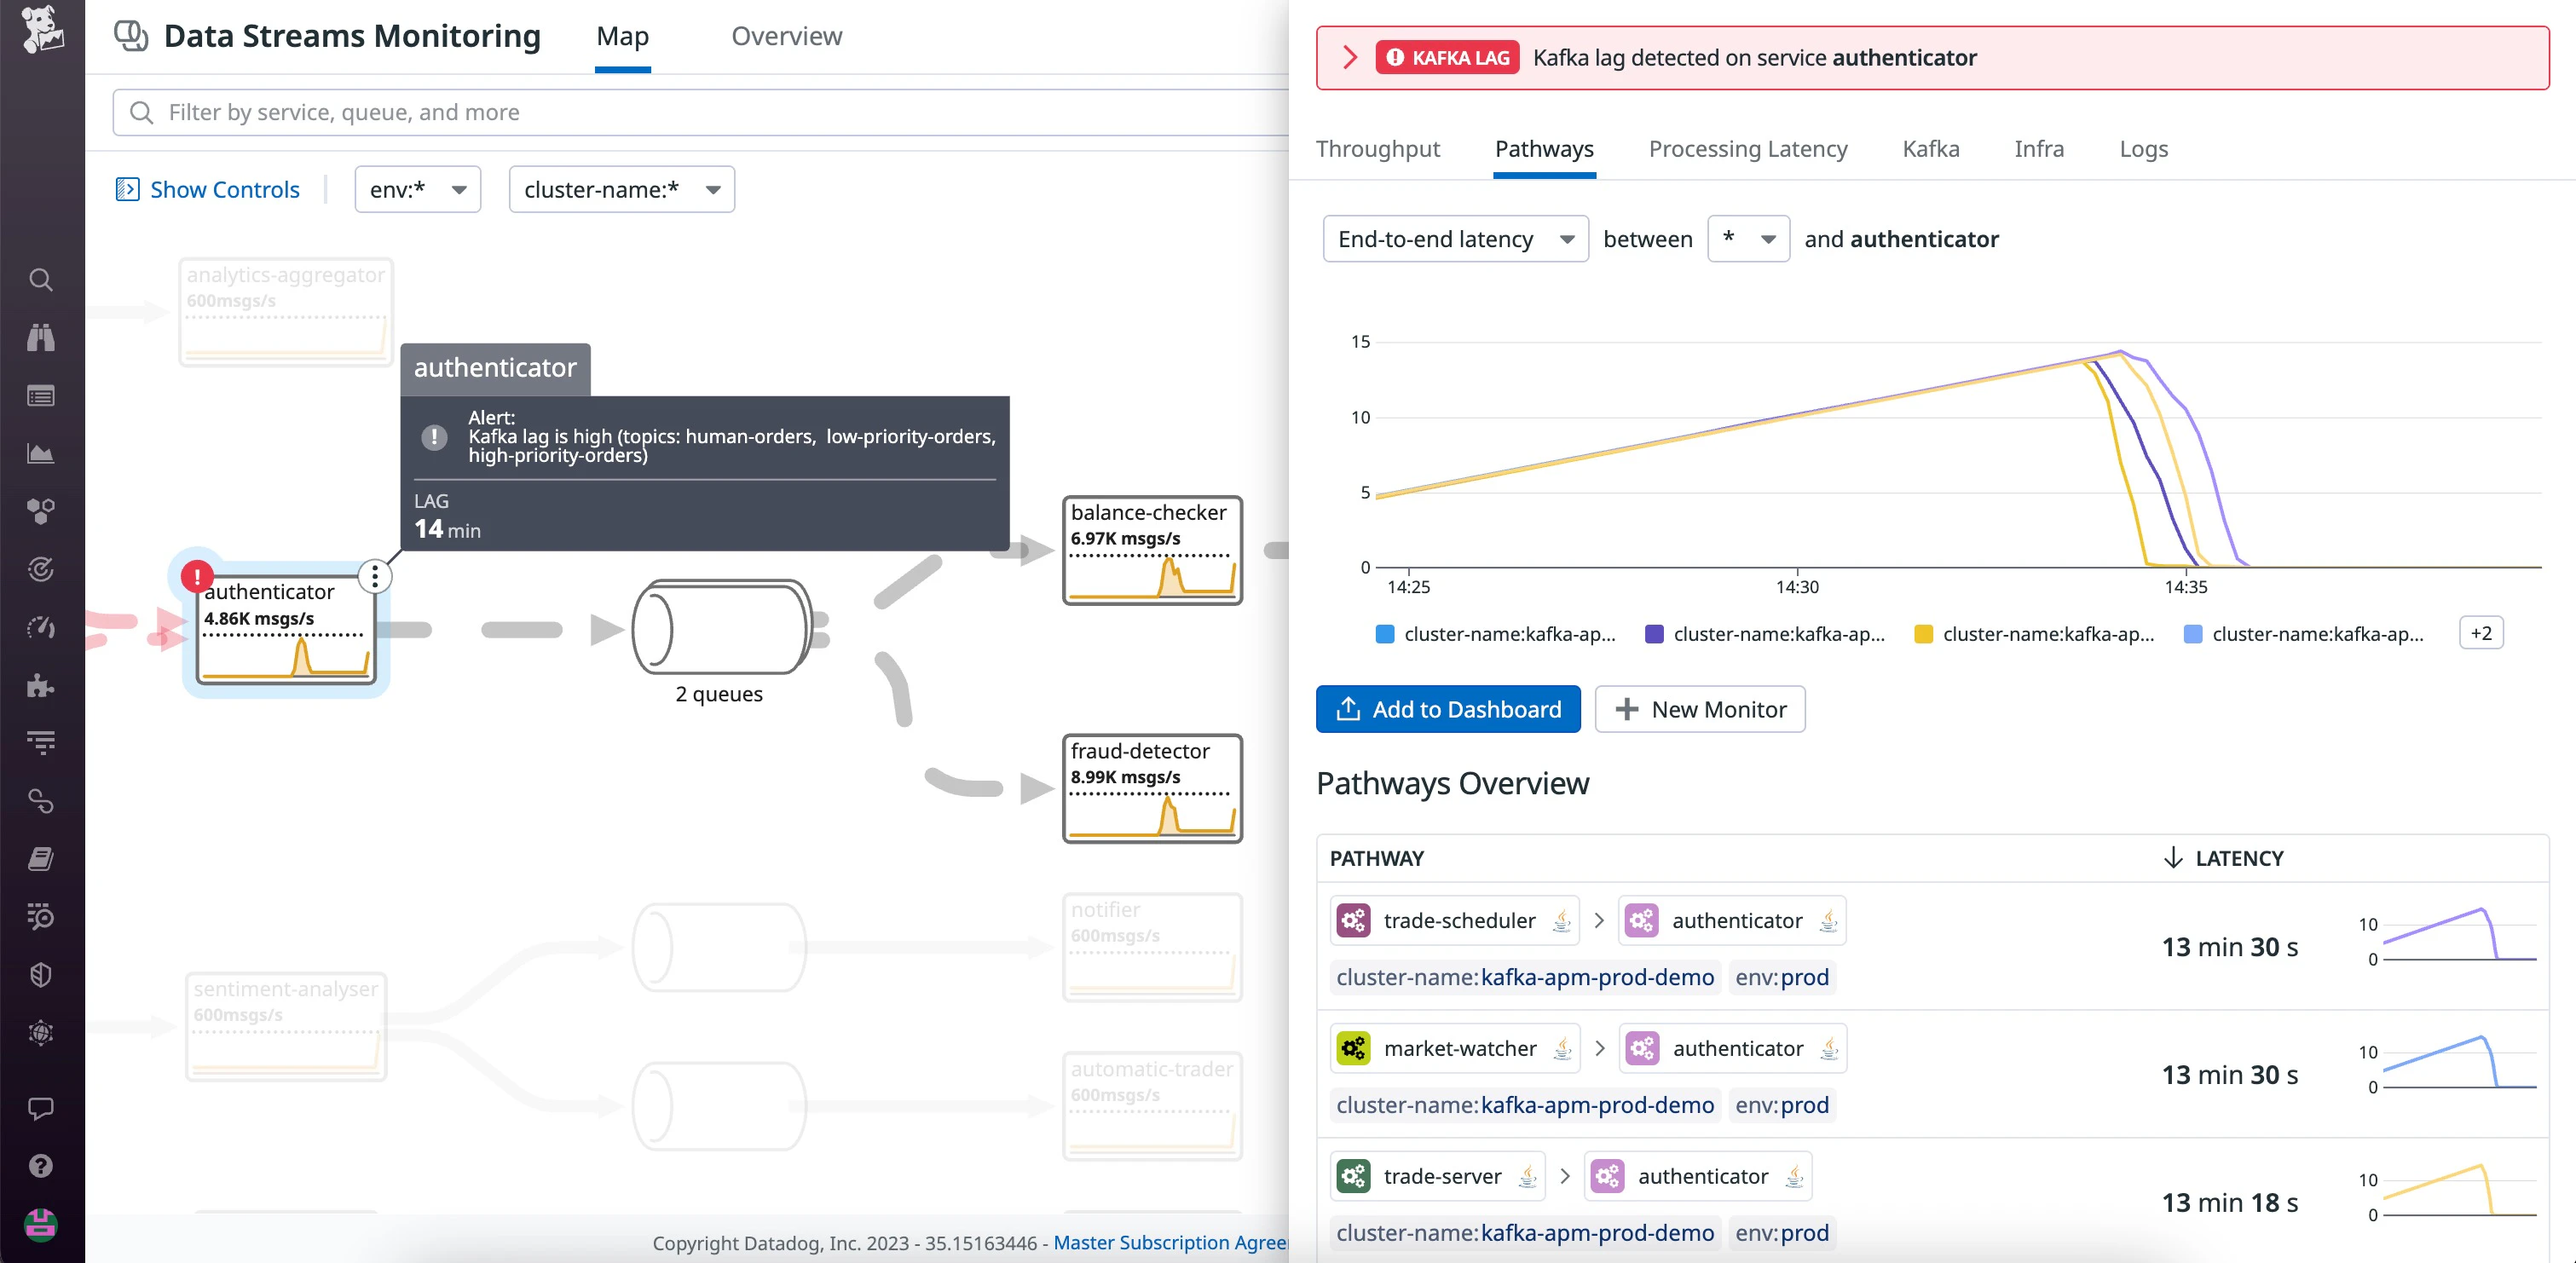
Task: Switch to the Overview tab
Action: (x=786, y=36)
